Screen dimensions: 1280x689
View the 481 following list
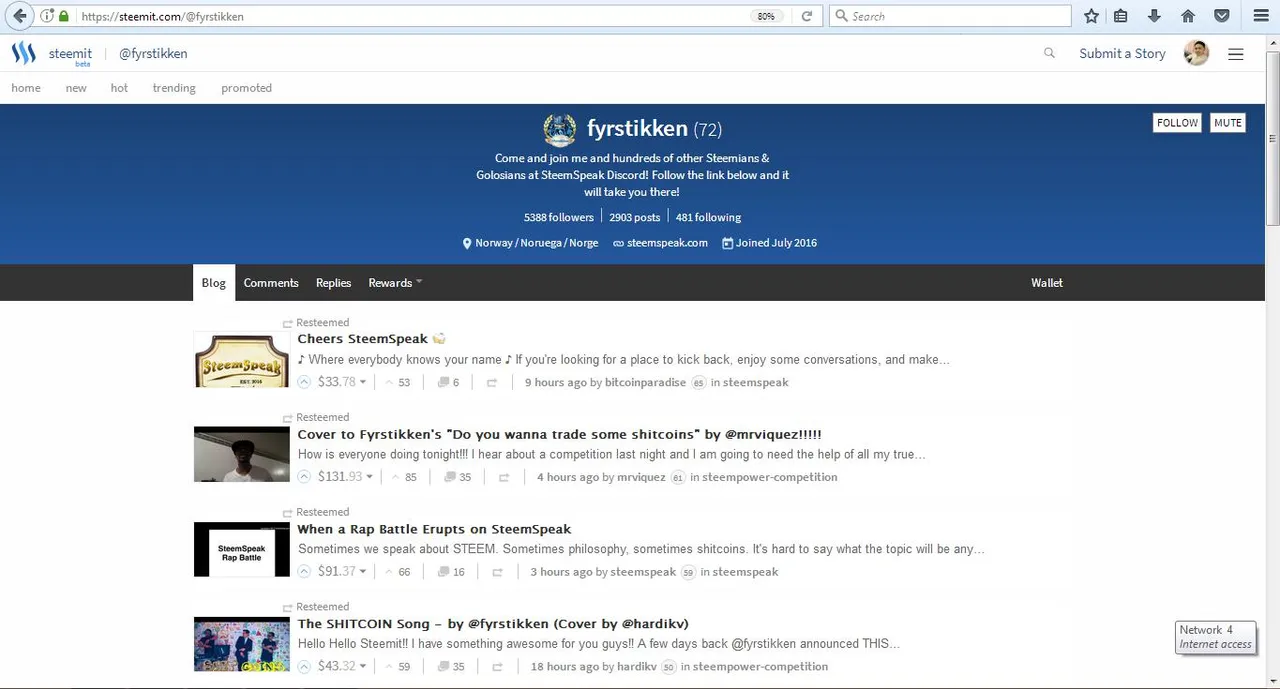pyautogui.click(x=708, y=217)
